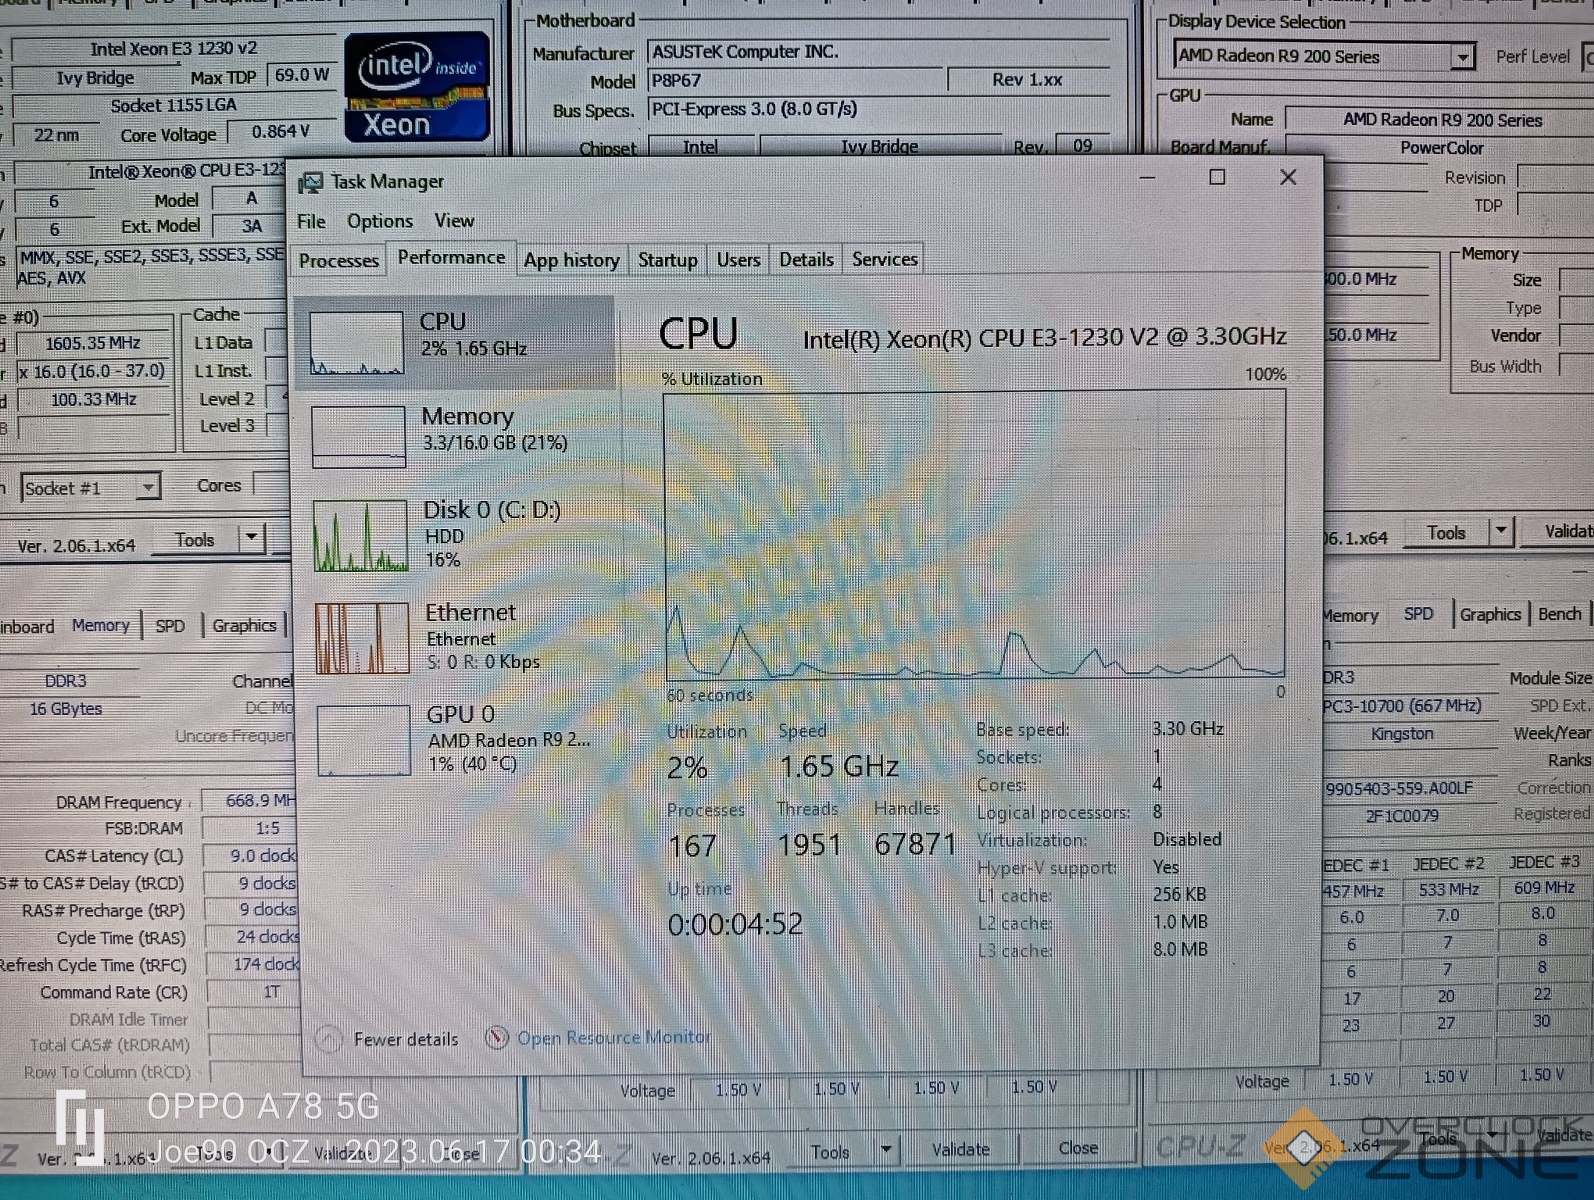The image size is (1594, 1200).
Task: Open Memory tab in the lower-left CPU-Z window
Action: tap(100, 625)
